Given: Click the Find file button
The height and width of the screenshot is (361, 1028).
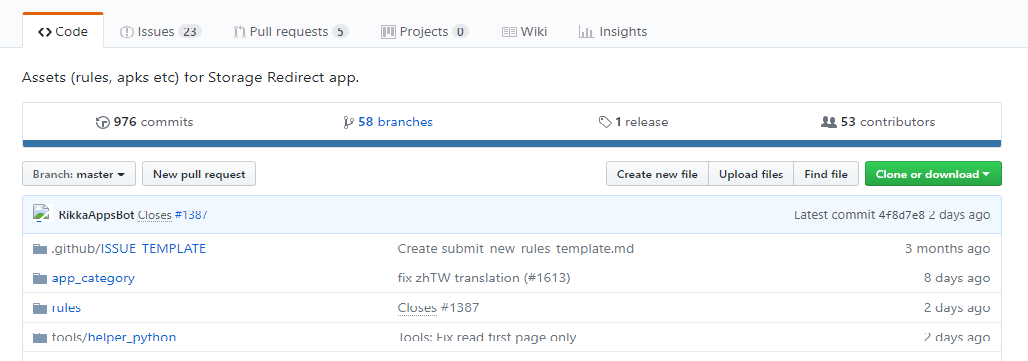Looking at the screenshot, I should coord(826,174).
